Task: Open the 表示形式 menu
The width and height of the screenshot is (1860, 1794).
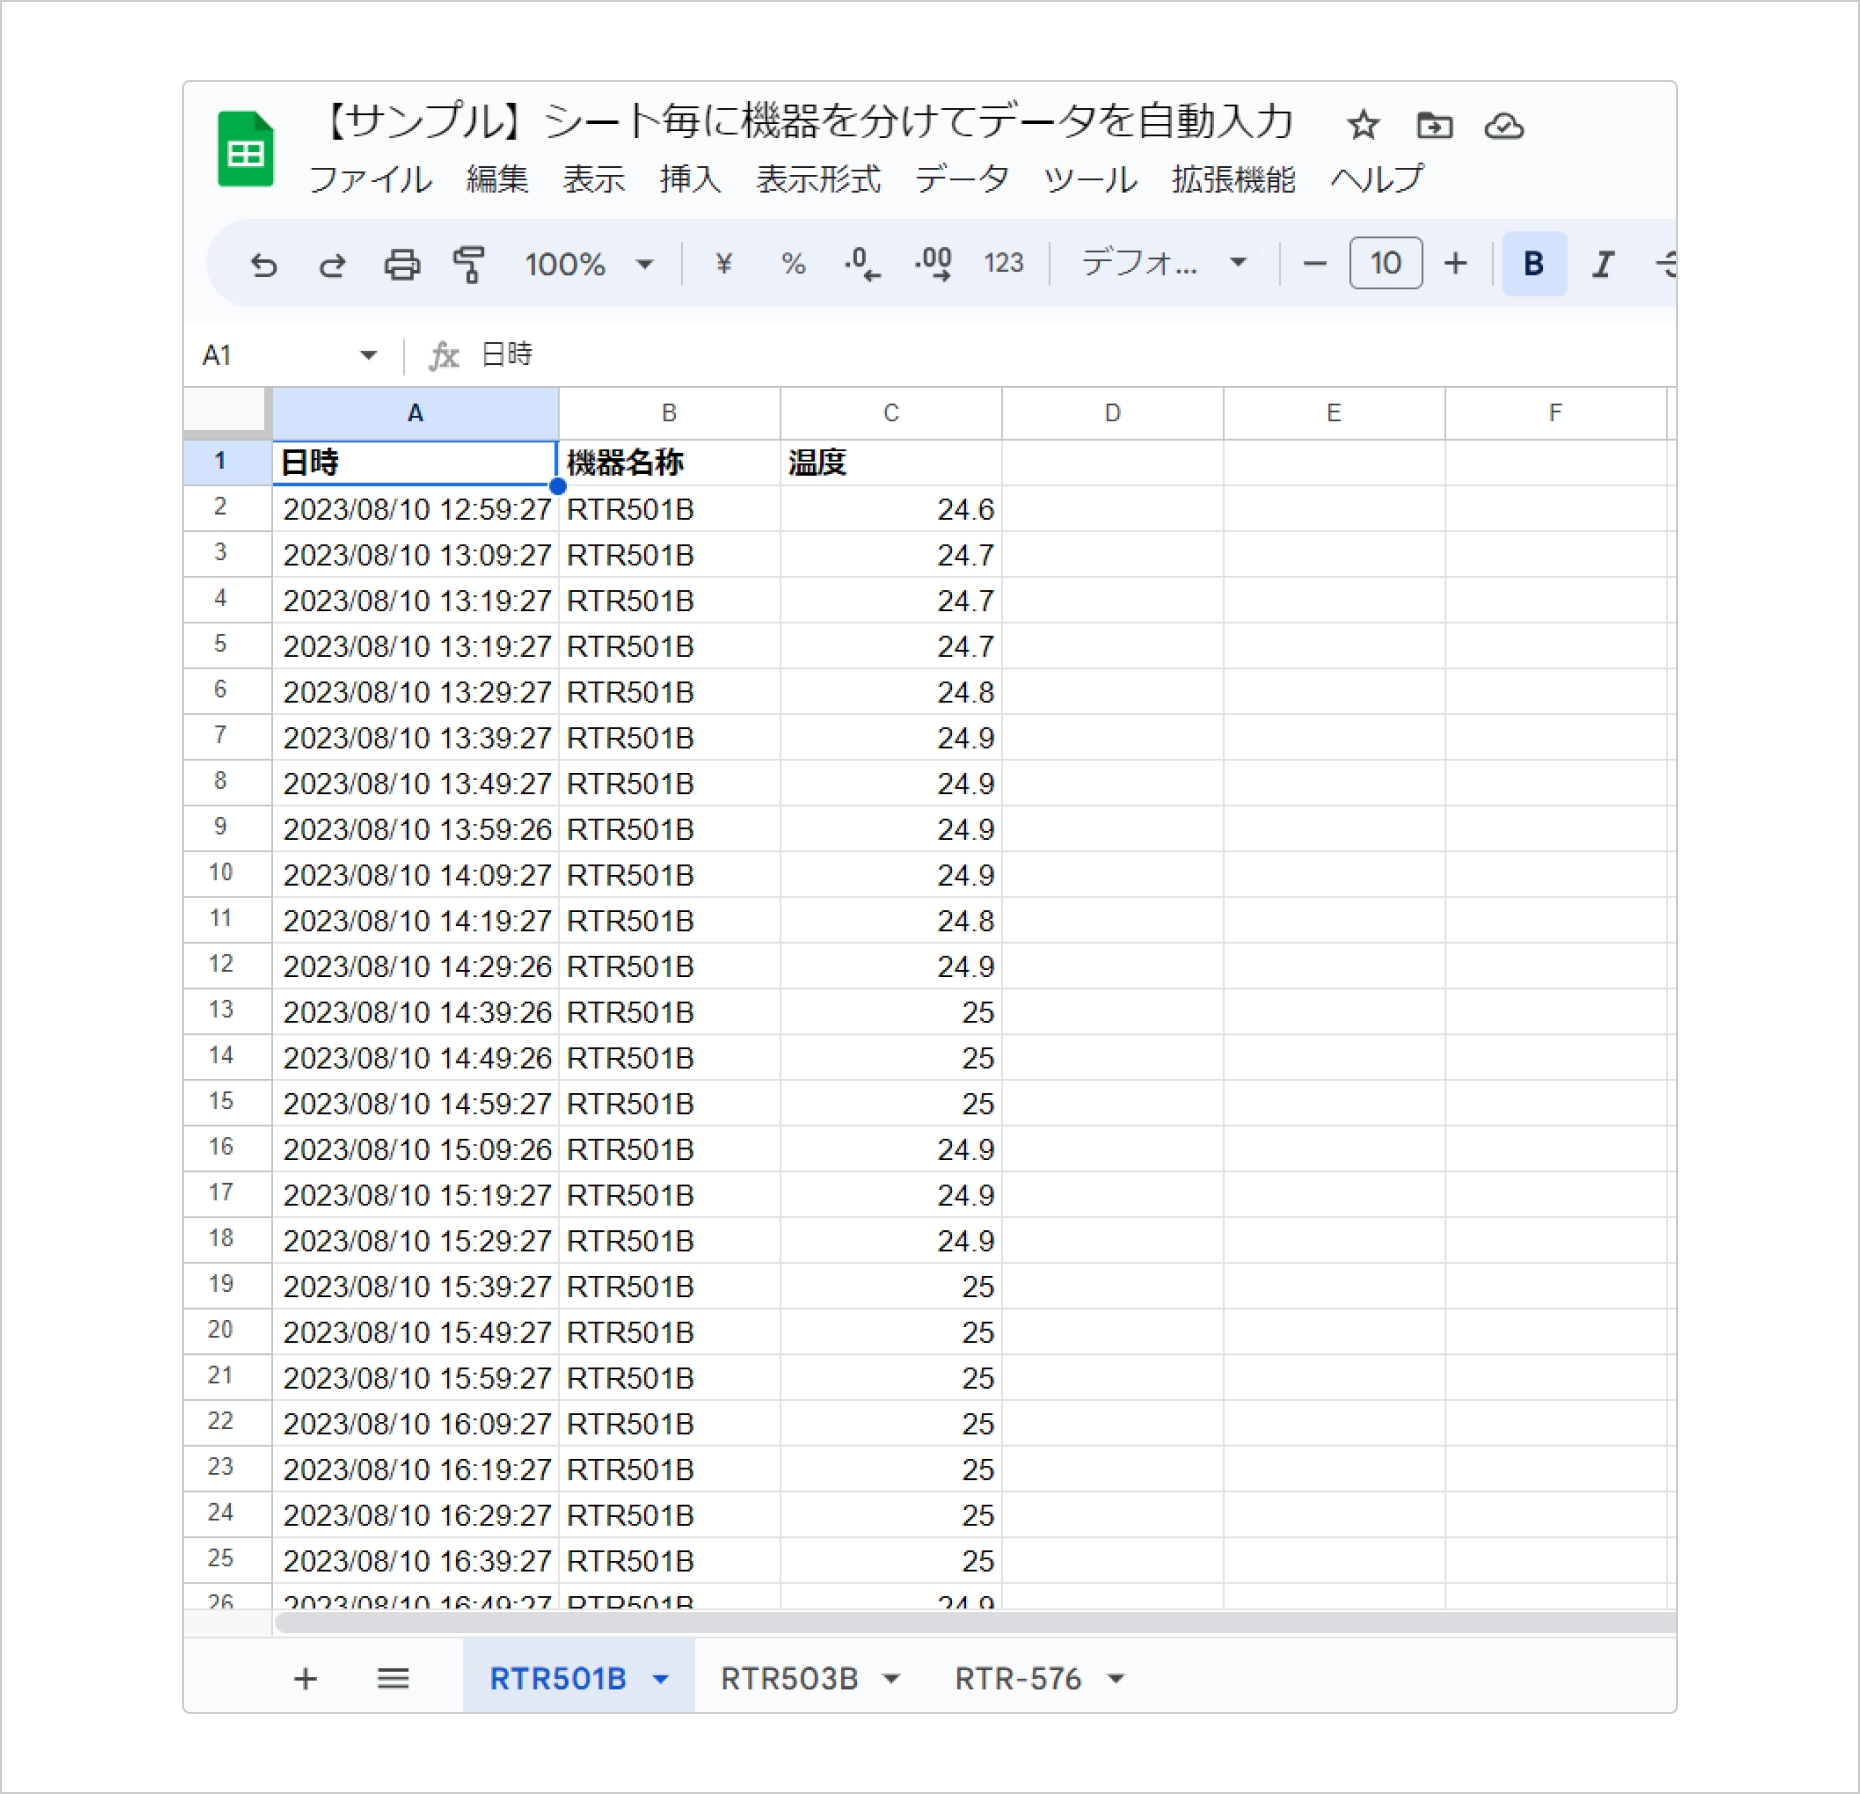Action: tap(818, 180)
